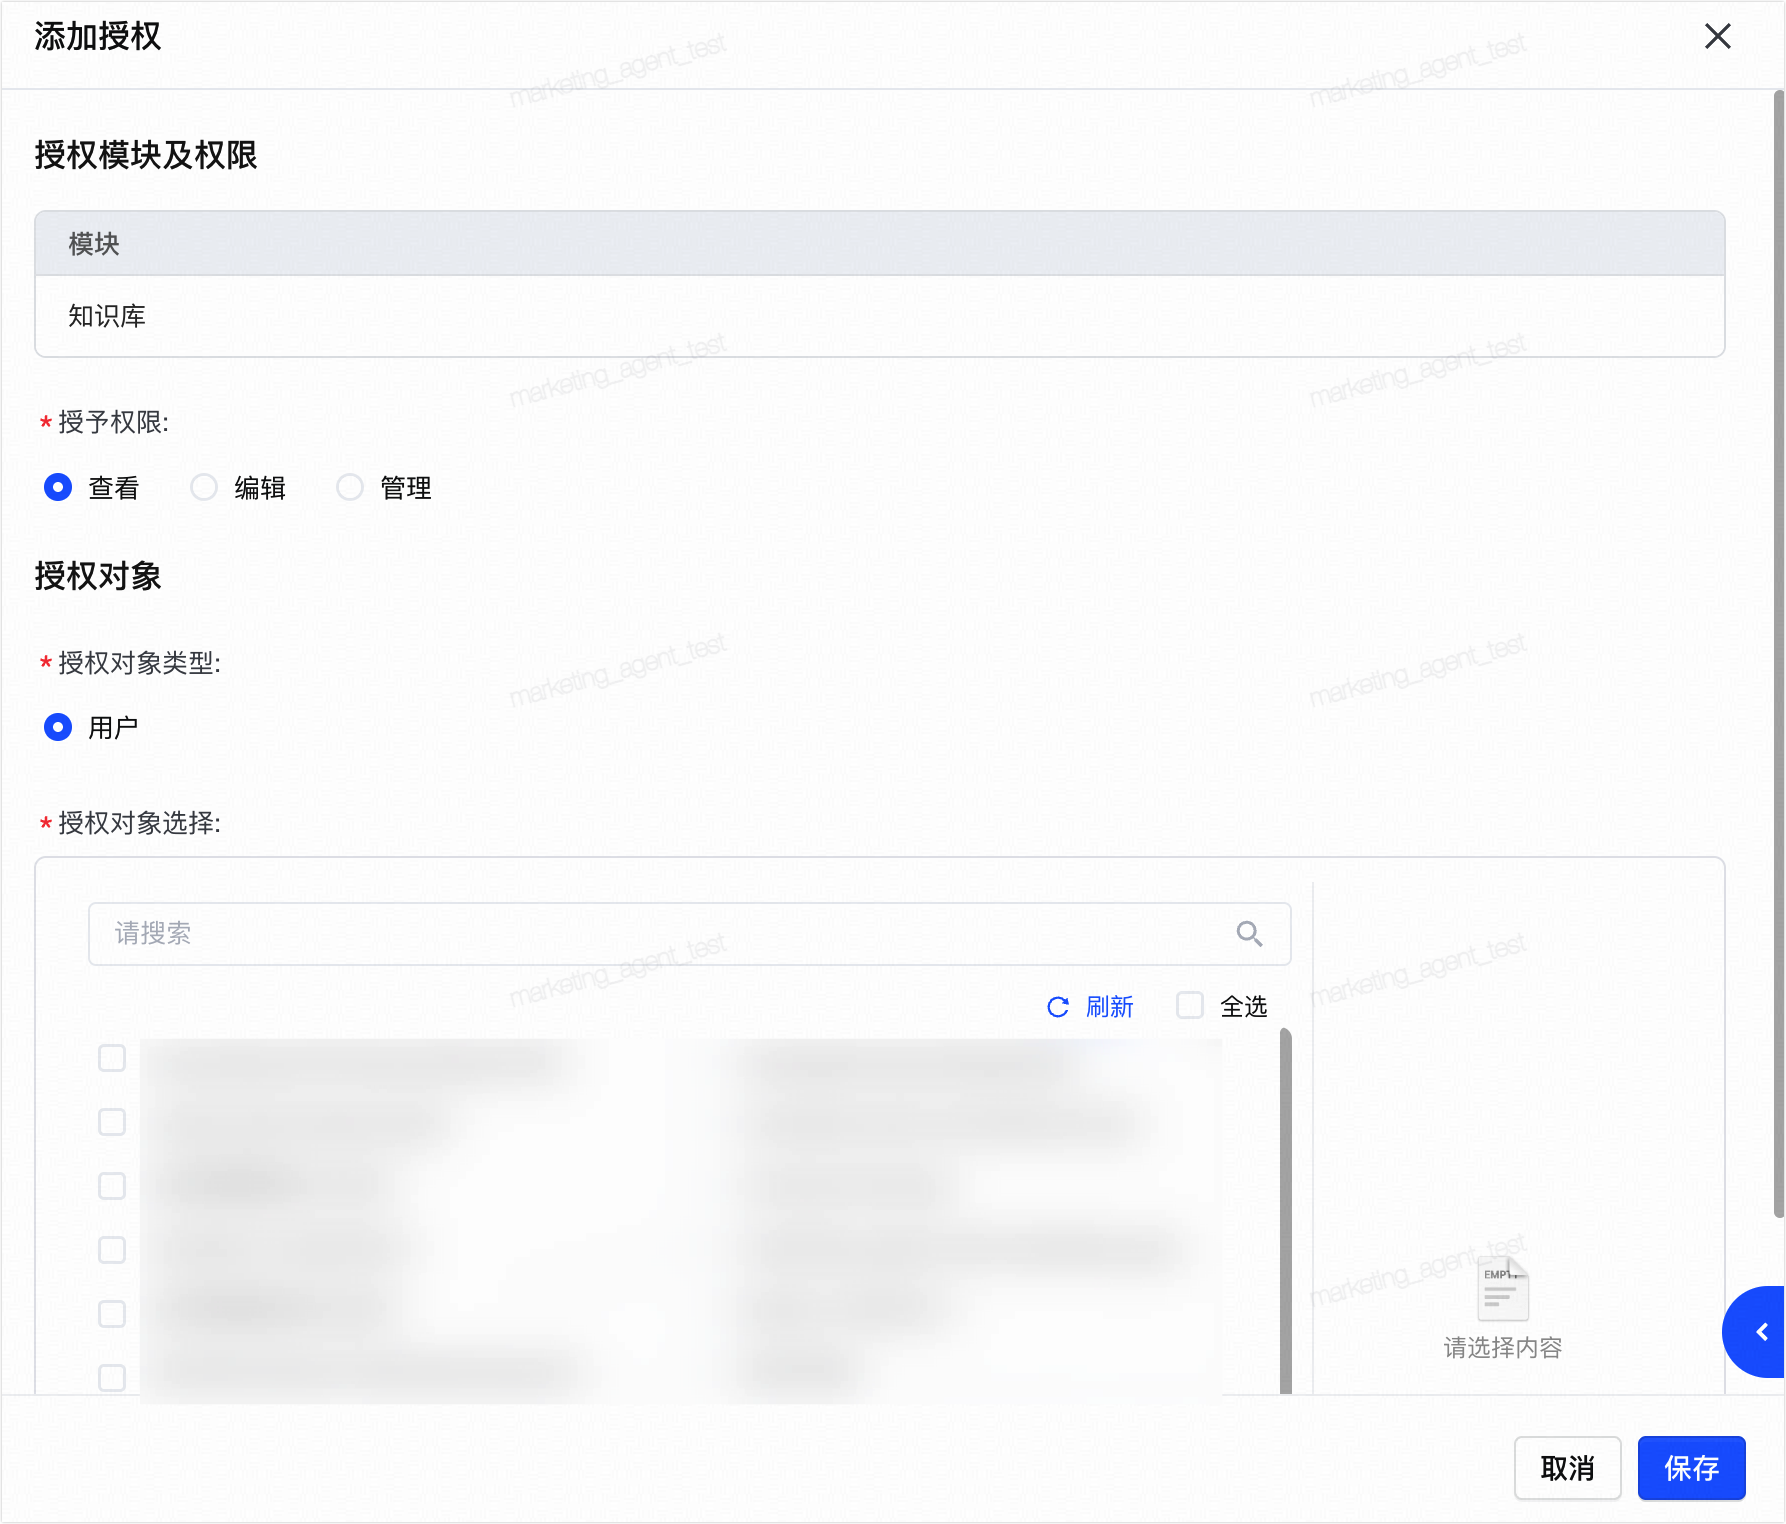Click the 知识库 module row
Screen dimensions: 1786x1524
880,316
